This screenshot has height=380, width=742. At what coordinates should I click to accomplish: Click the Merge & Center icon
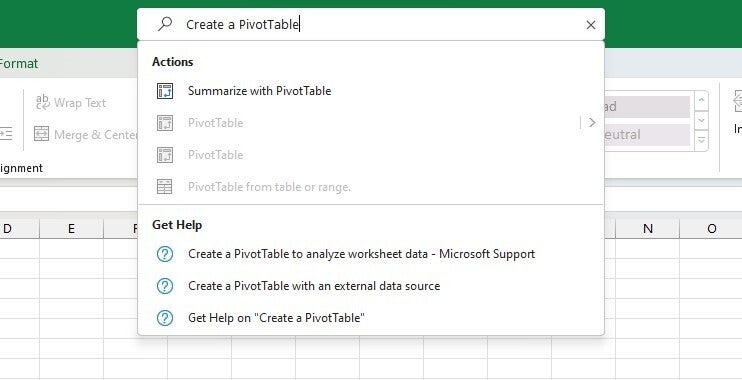42,134
